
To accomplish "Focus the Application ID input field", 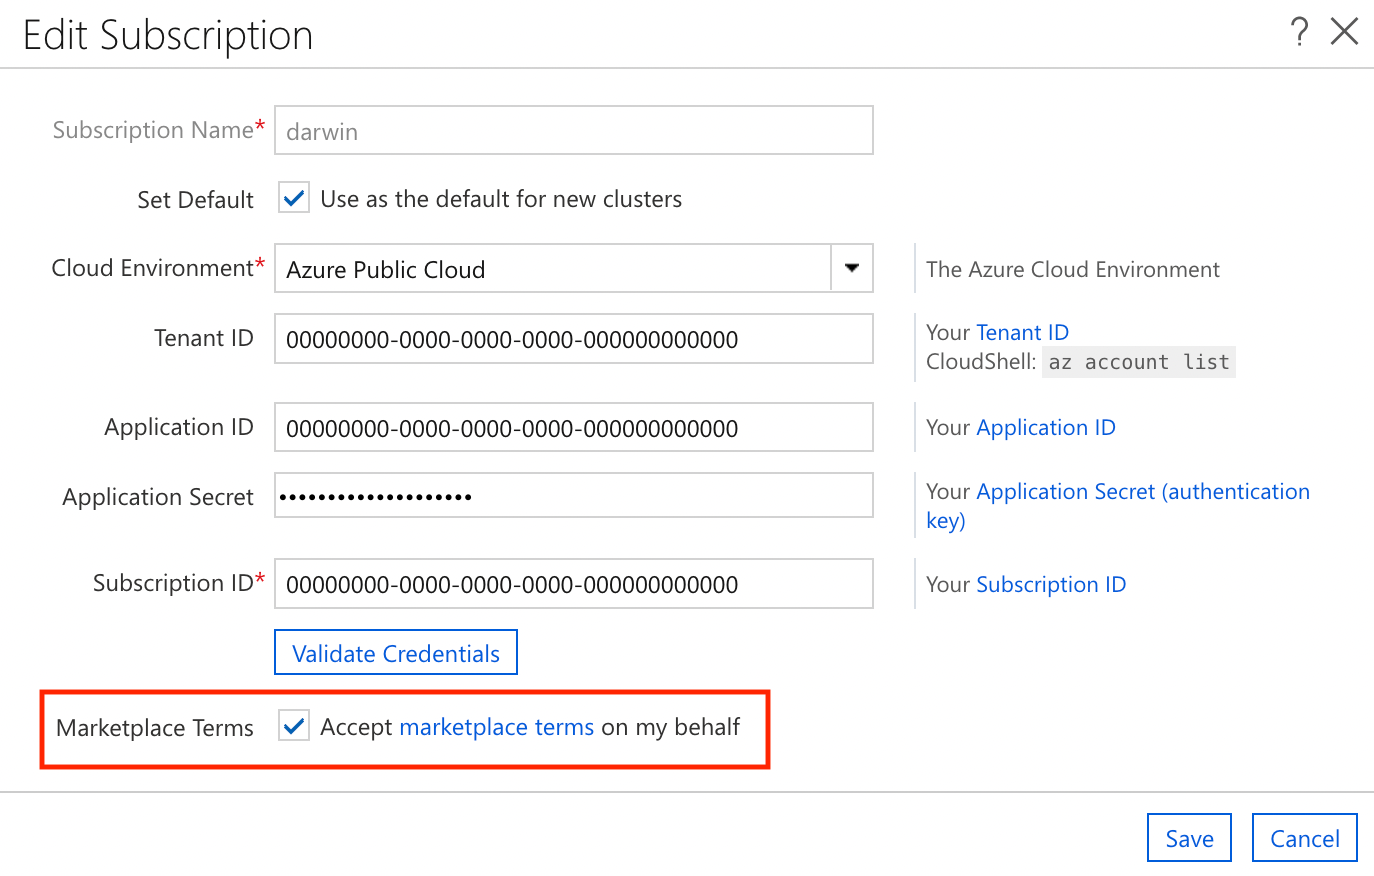I will (x=574, y=427).
